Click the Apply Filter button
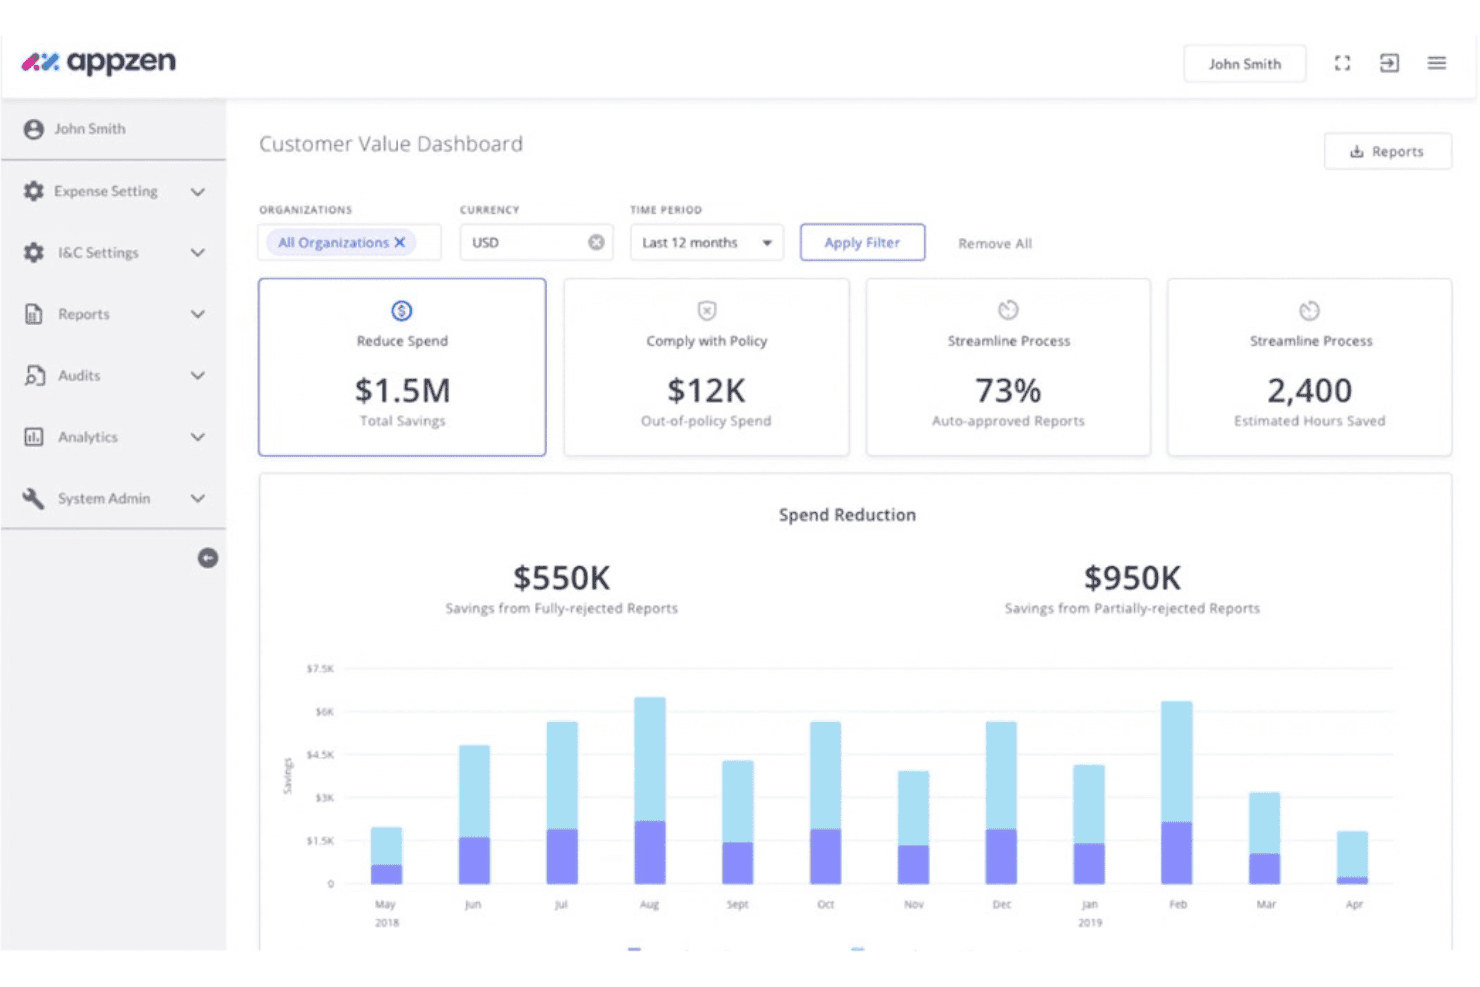 (862, 242)
